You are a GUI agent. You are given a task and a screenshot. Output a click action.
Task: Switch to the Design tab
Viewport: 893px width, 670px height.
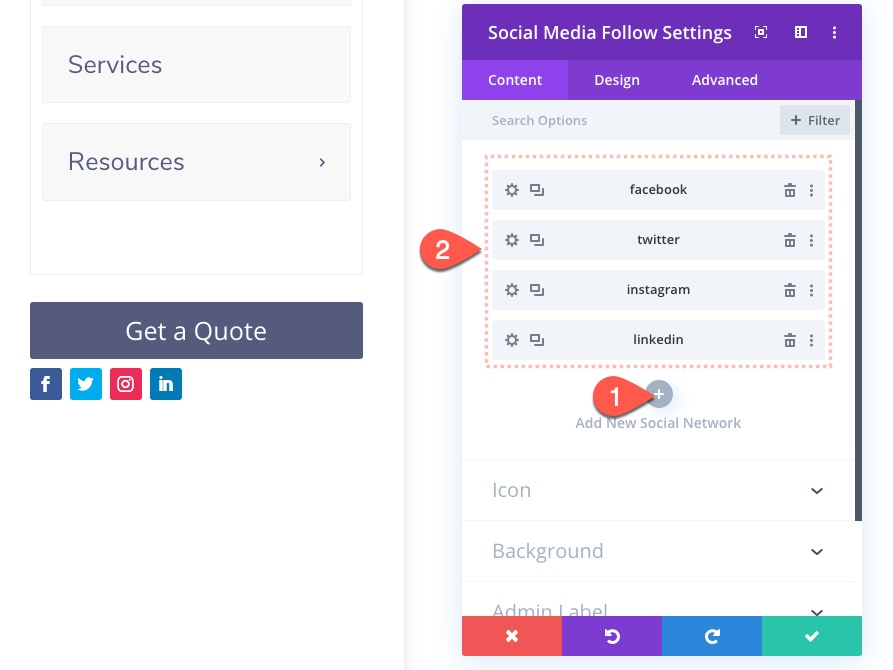tap(617, 80)
